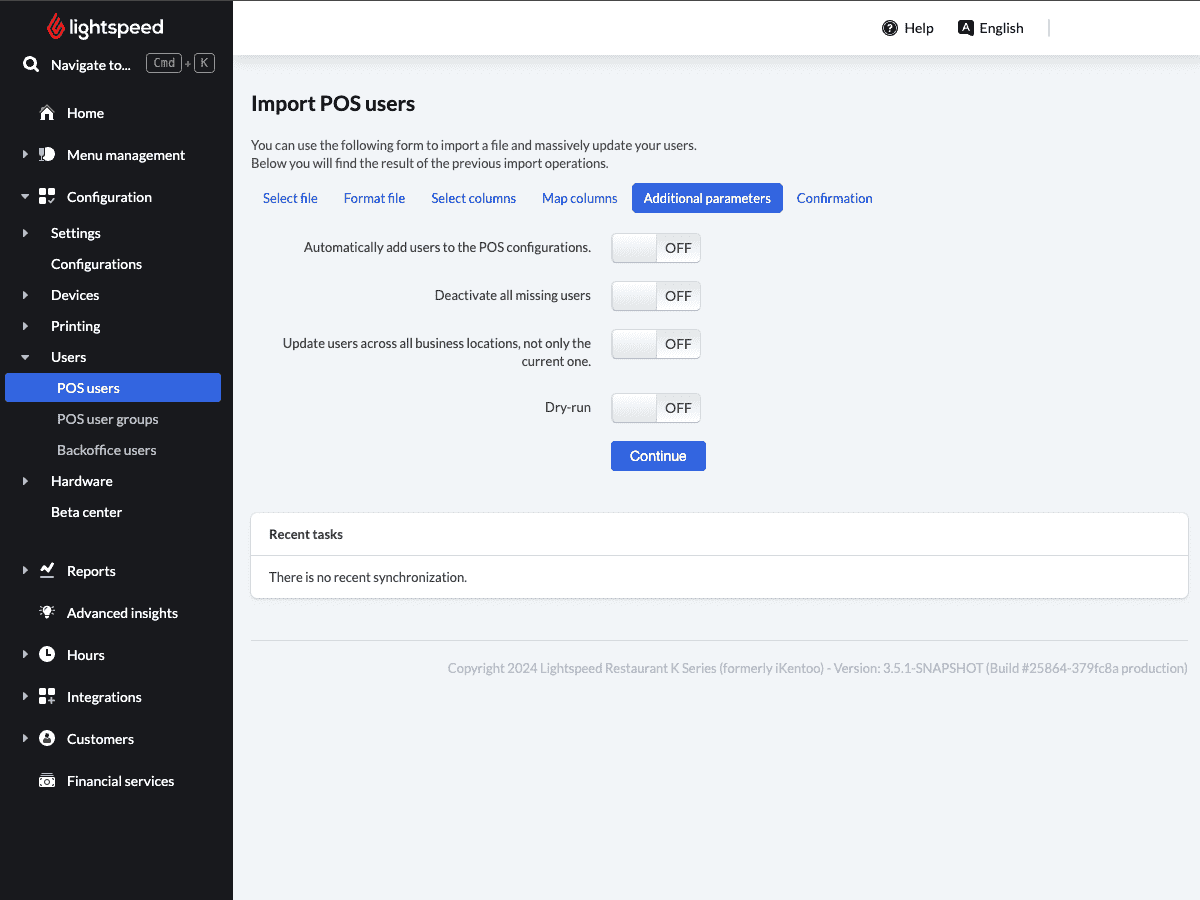Toggle automatically add users to POS configurations
Screen dimensions: 1200x900
(x=656, y=248)
